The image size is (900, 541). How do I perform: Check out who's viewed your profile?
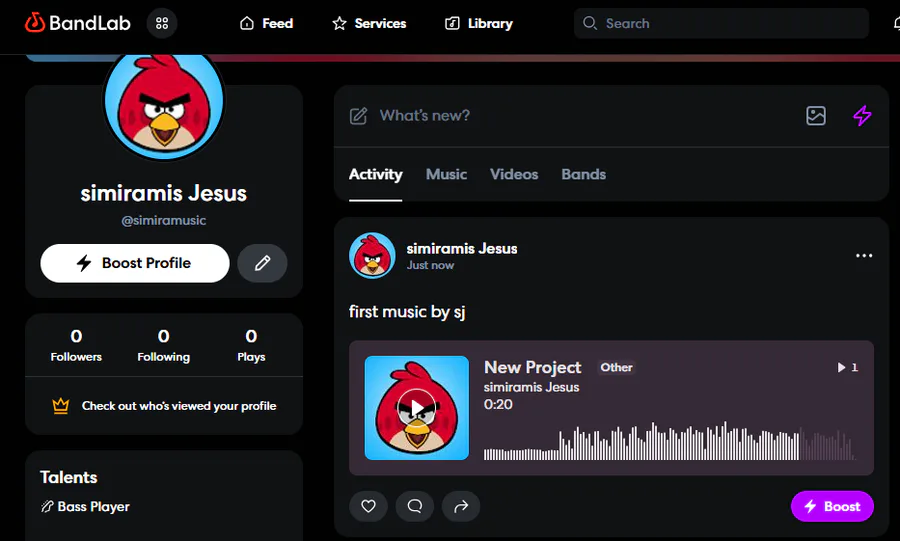[179, 406]
